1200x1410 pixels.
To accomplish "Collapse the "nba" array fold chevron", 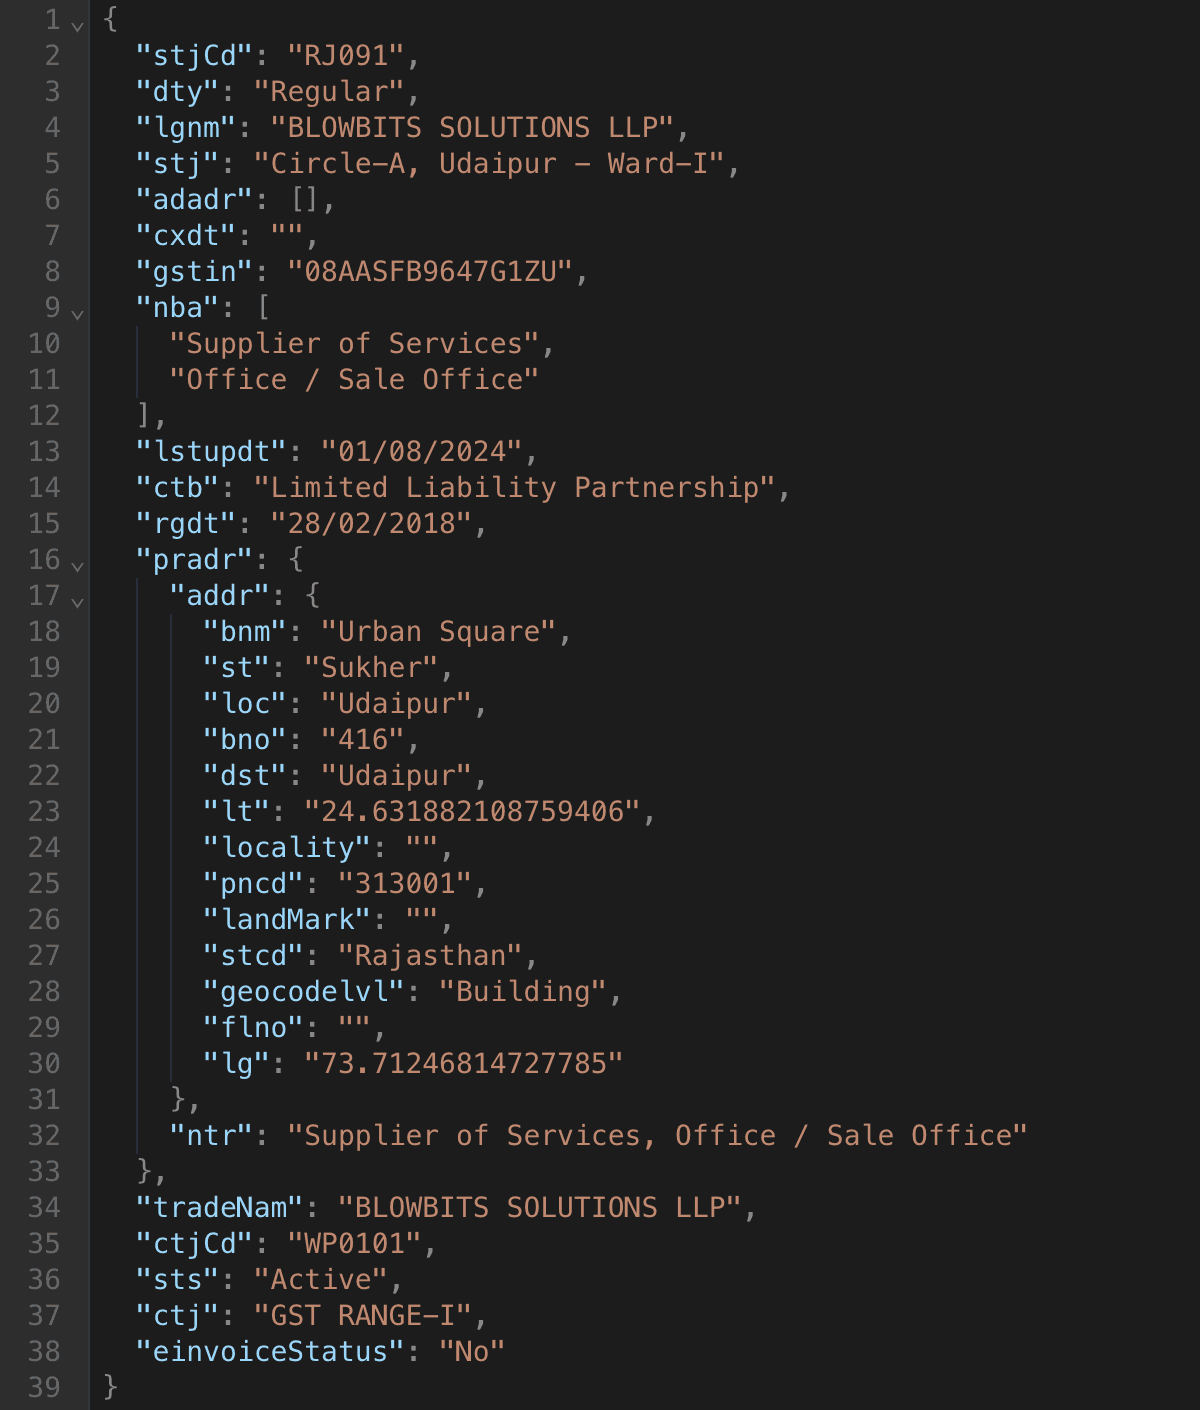I will (x=77, y=311).
